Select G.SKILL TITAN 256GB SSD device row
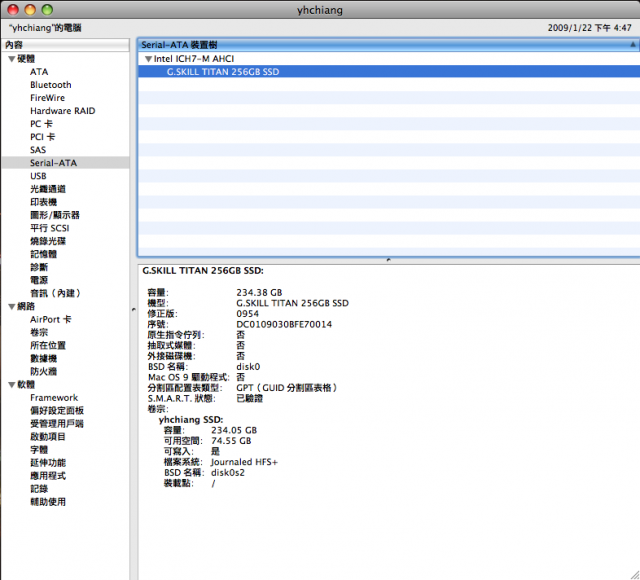Viewport: 640px width, 580px height. tap(389, 72)
